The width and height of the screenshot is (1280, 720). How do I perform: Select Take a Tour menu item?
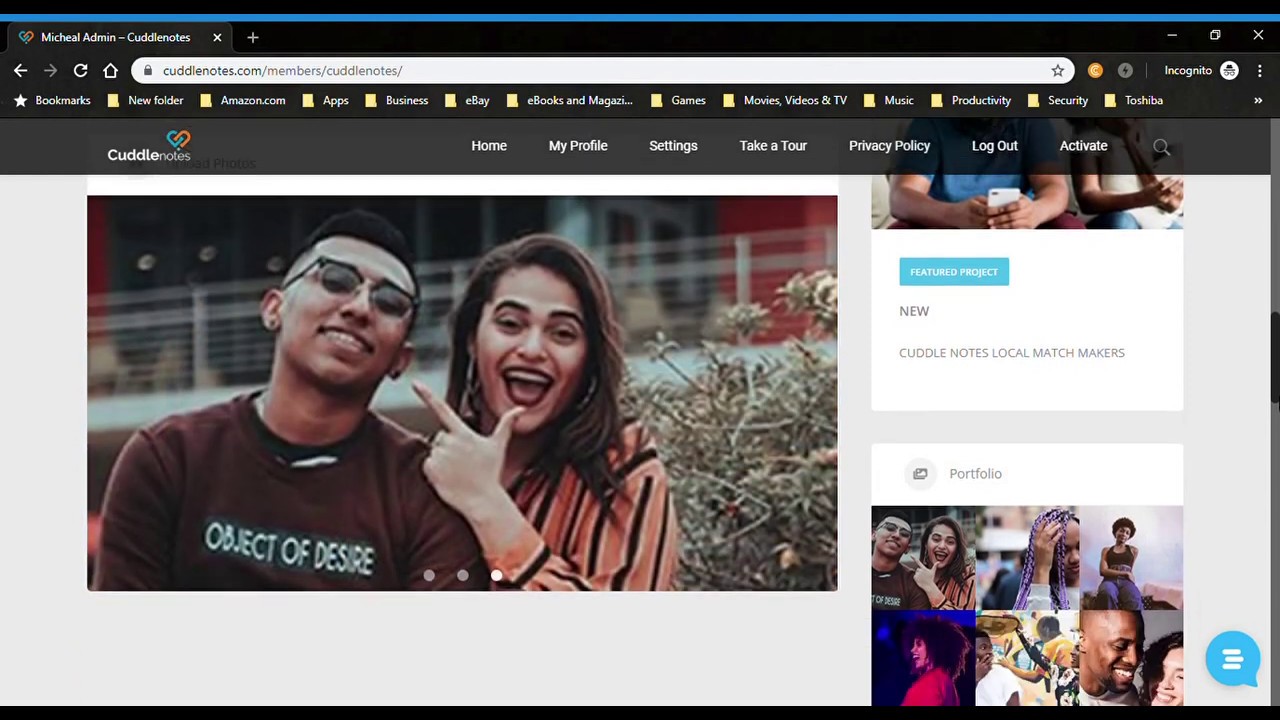(x=773, y=146)
